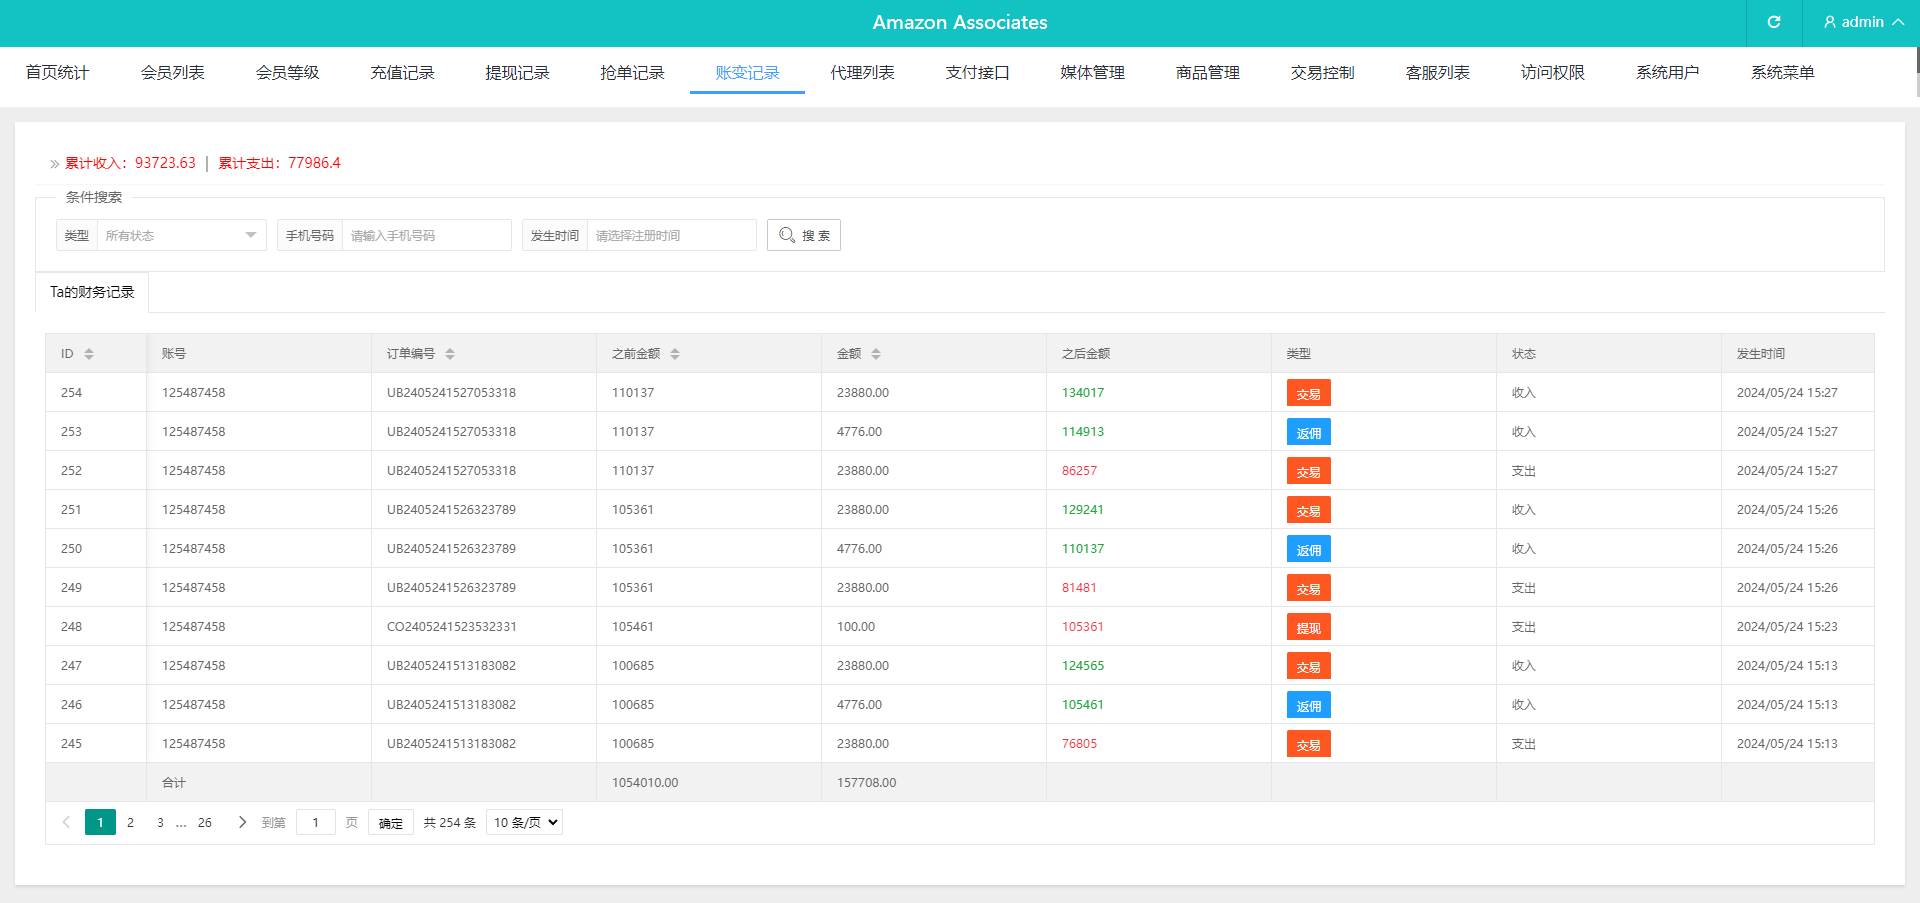Click the 确定 page jump button
The image size is (1920, 903).
click(x=390, y=823)
